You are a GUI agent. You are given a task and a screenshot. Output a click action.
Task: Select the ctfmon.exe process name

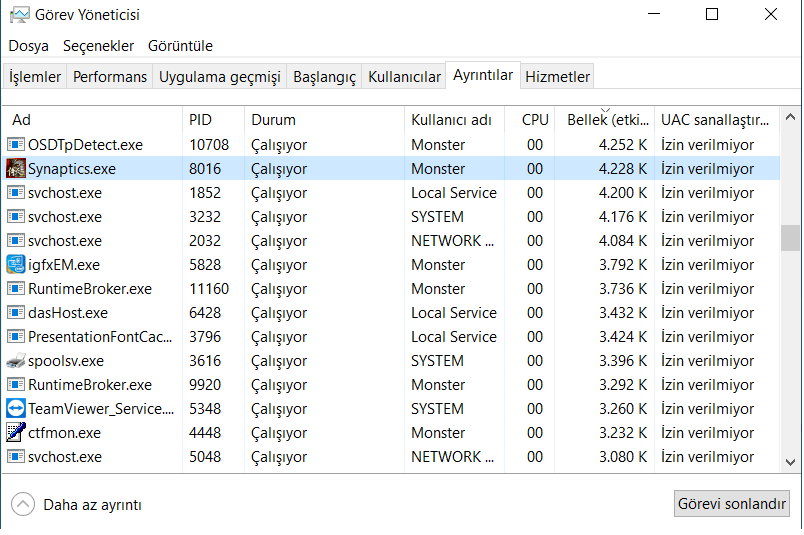pos(64,433)
